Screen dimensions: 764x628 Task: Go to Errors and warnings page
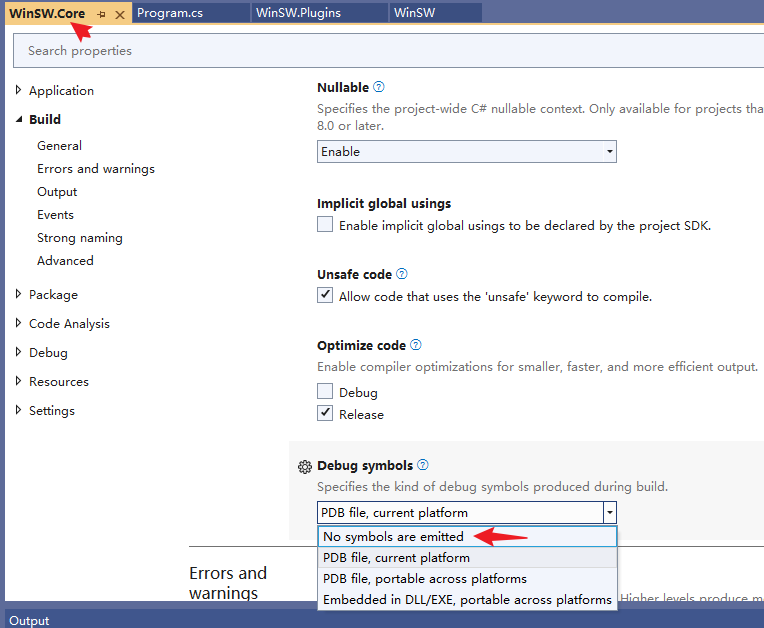point(96,169)
